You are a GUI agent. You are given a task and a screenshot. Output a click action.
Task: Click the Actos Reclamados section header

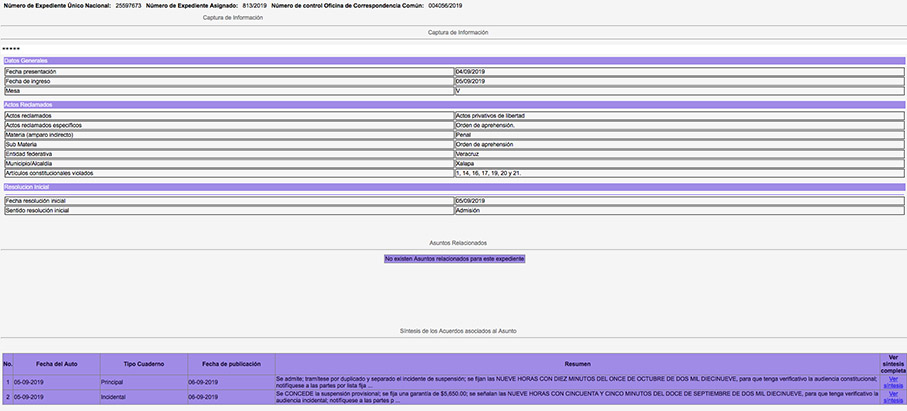coord(28,104)
